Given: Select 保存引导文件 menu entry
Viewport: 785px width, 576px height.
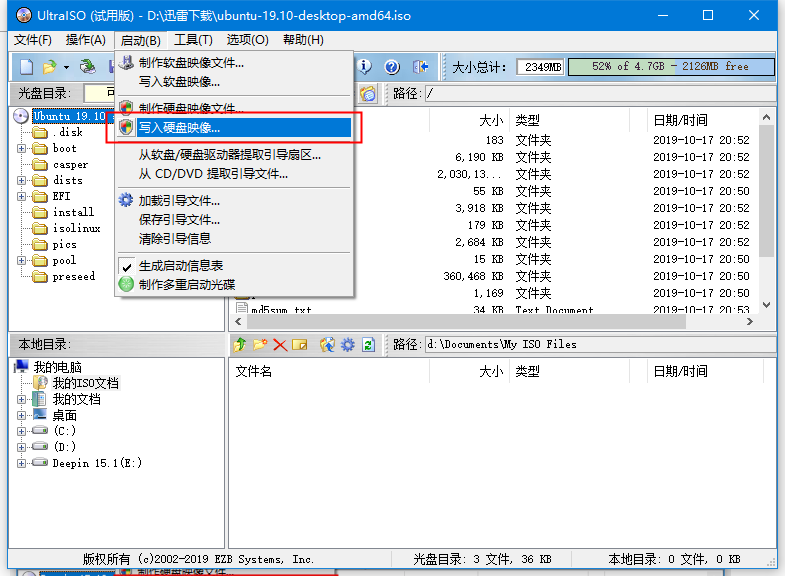Looking at the screenshot, I should tap(234, 220).
